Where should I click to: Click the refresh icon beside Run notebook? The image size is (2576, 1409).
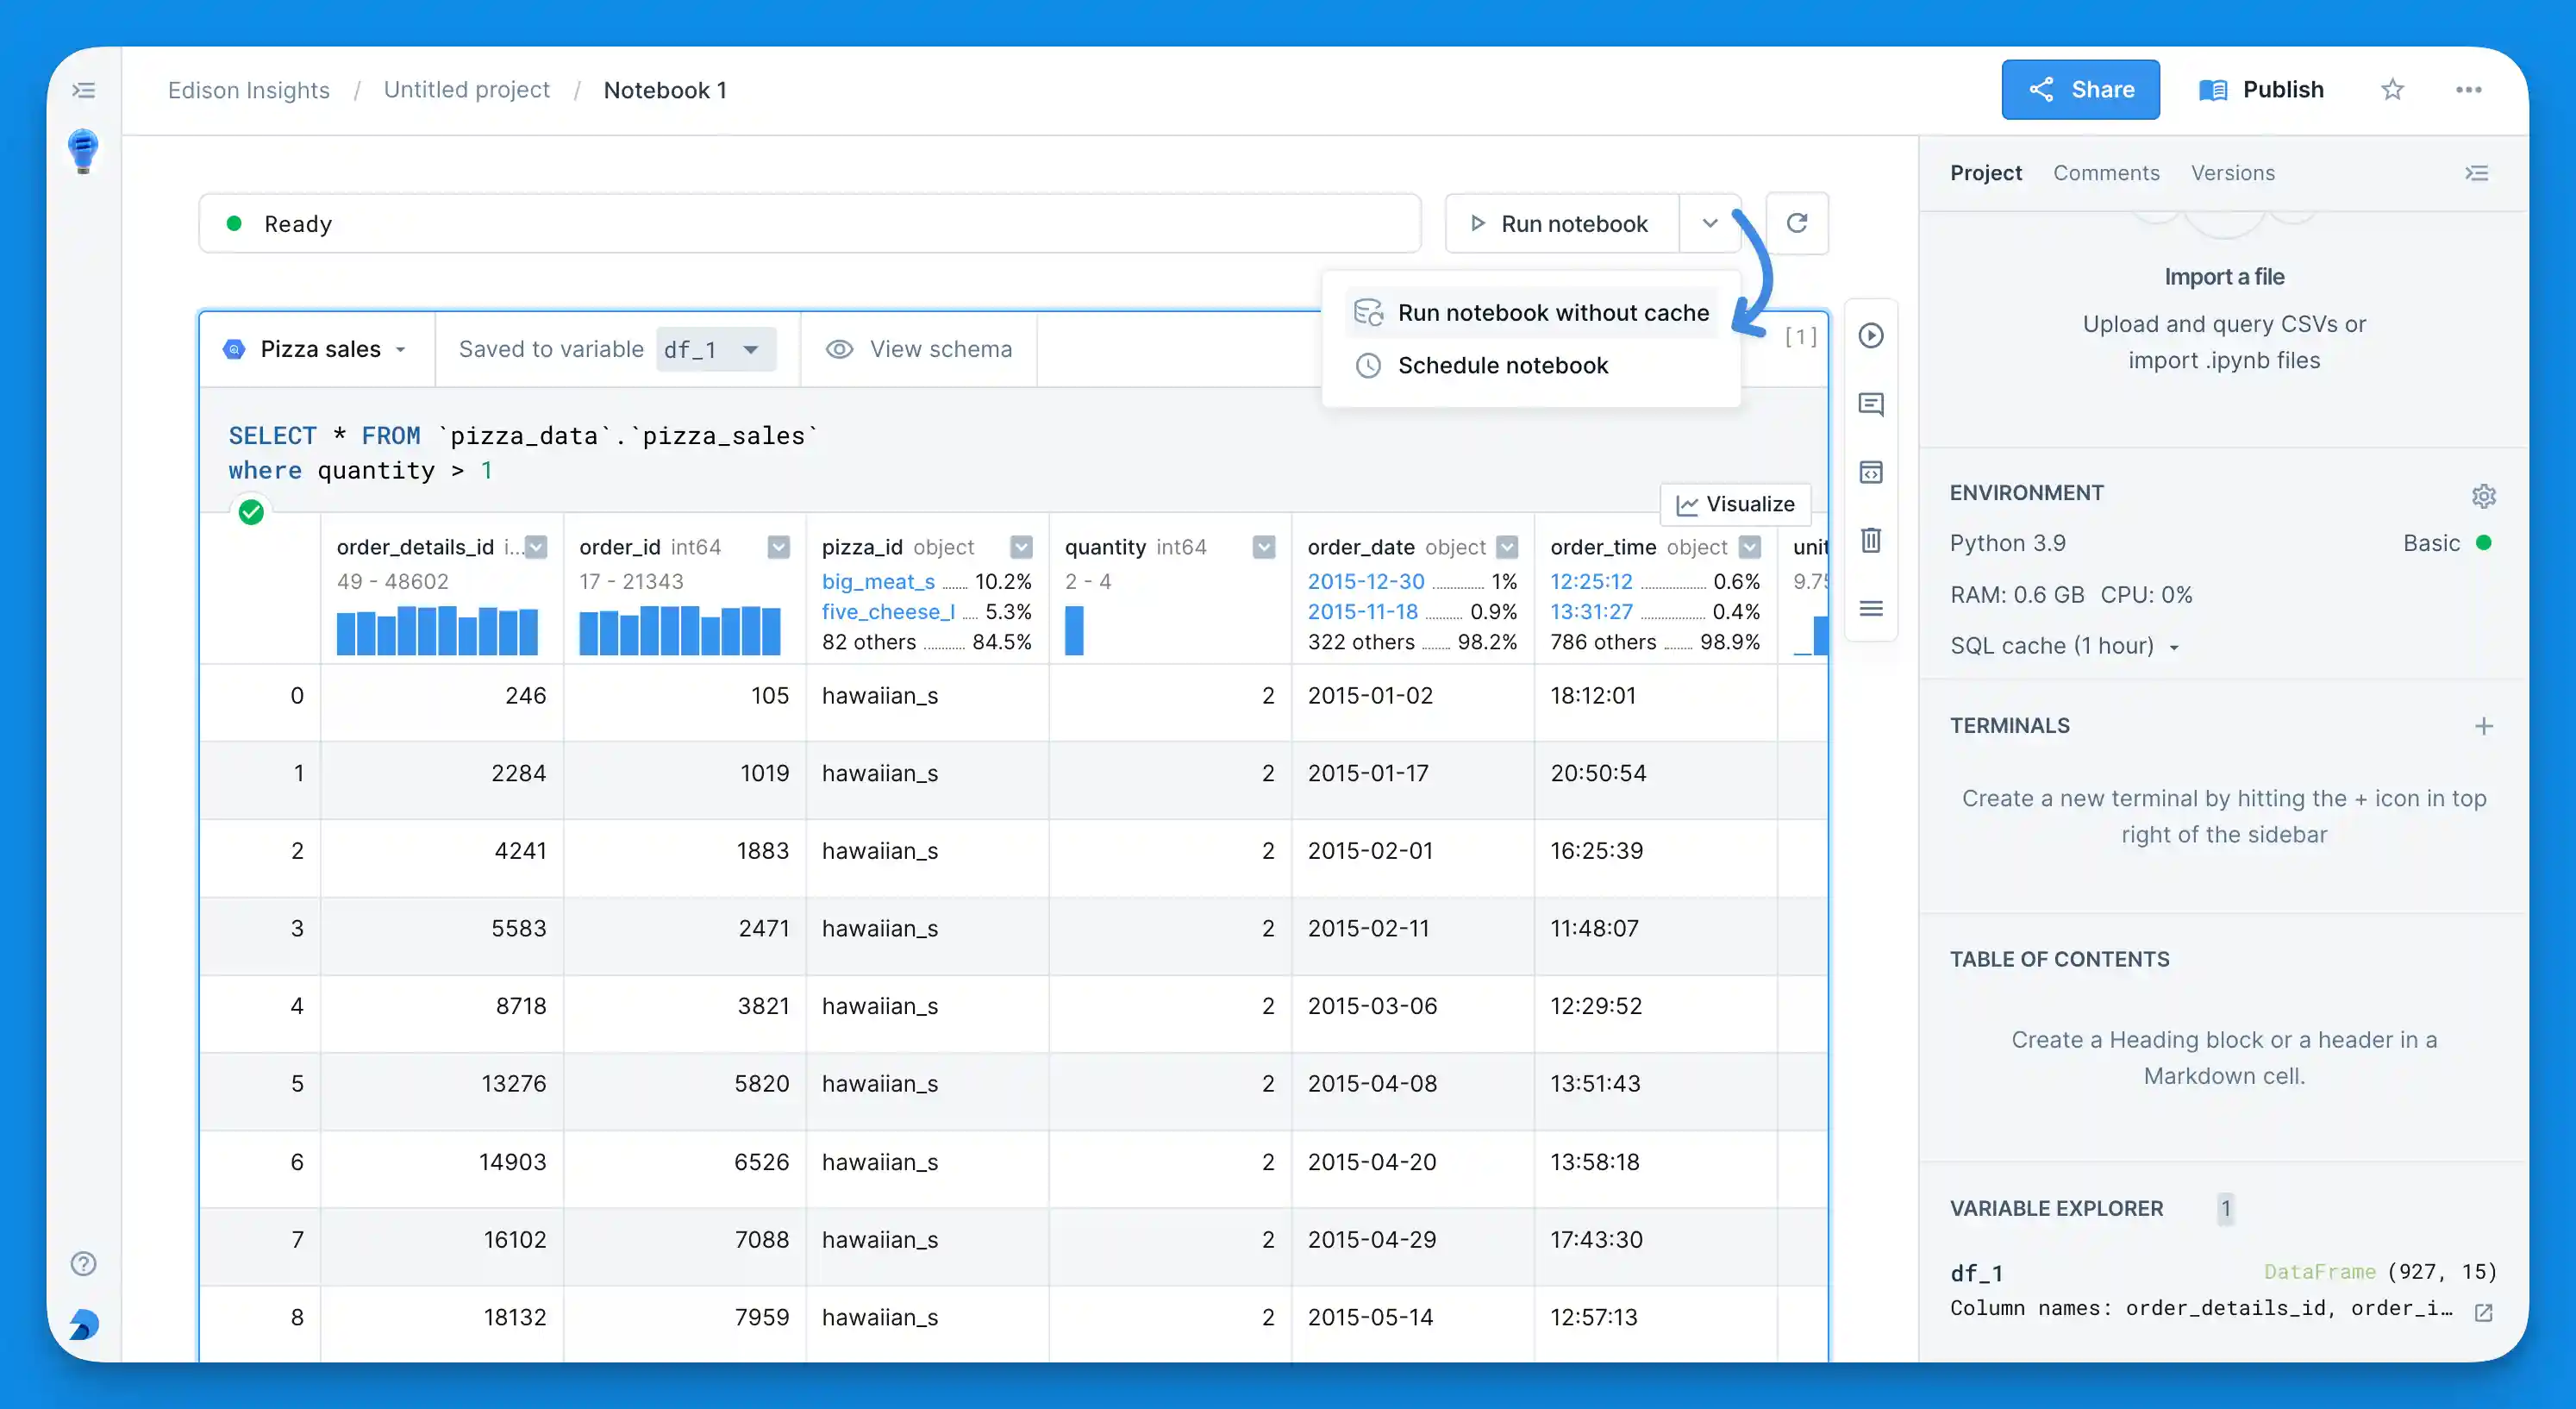coord(1796,223)
